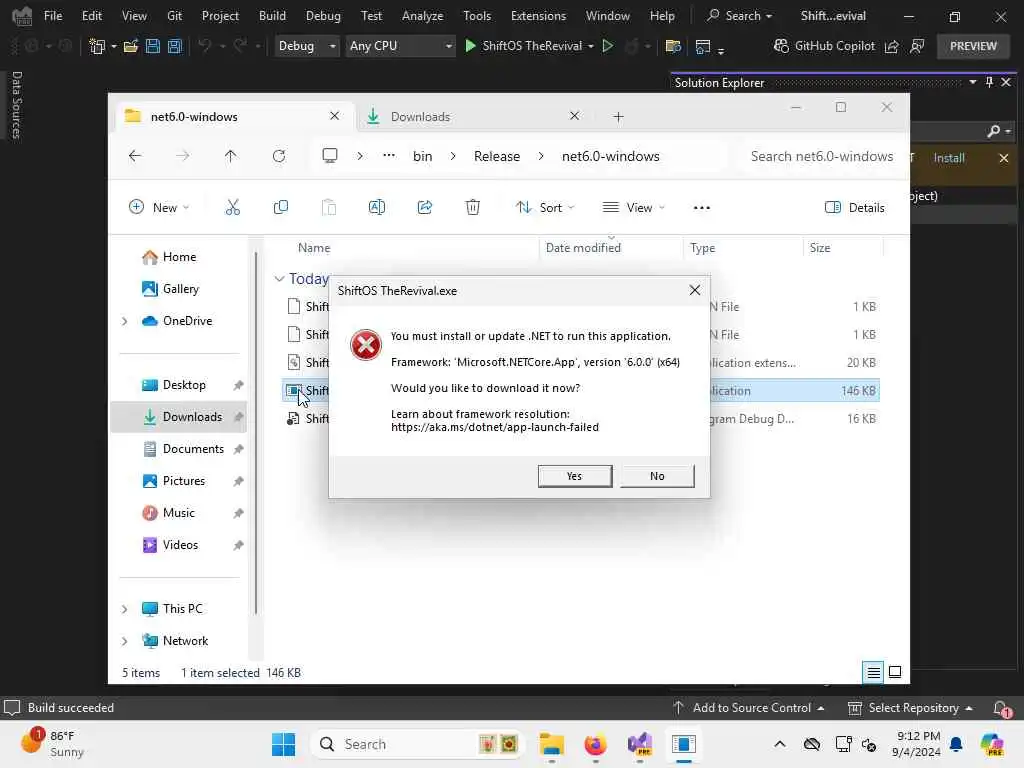
Task: Select Videos in Explorer navigation pane
Action: 180,545
